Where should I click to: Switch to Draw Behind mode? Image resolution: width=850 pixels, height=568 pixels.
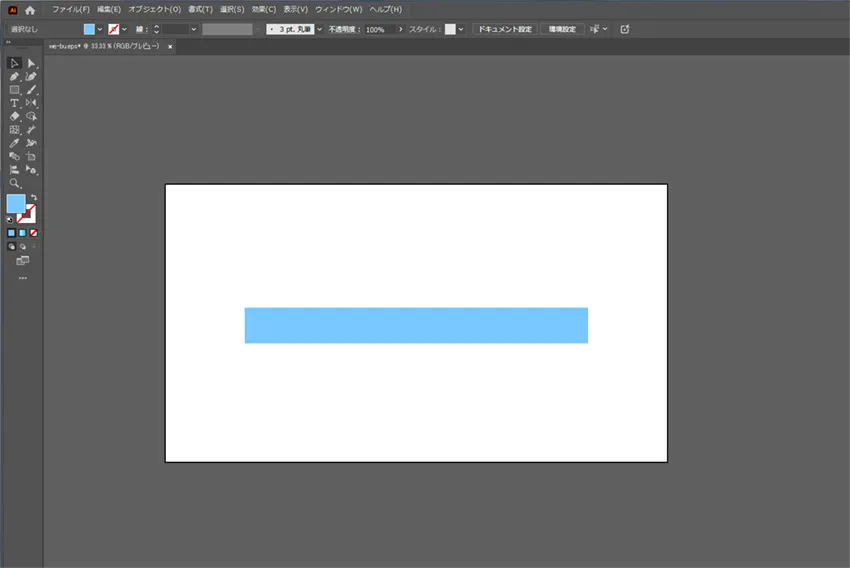tap(22, 246)
